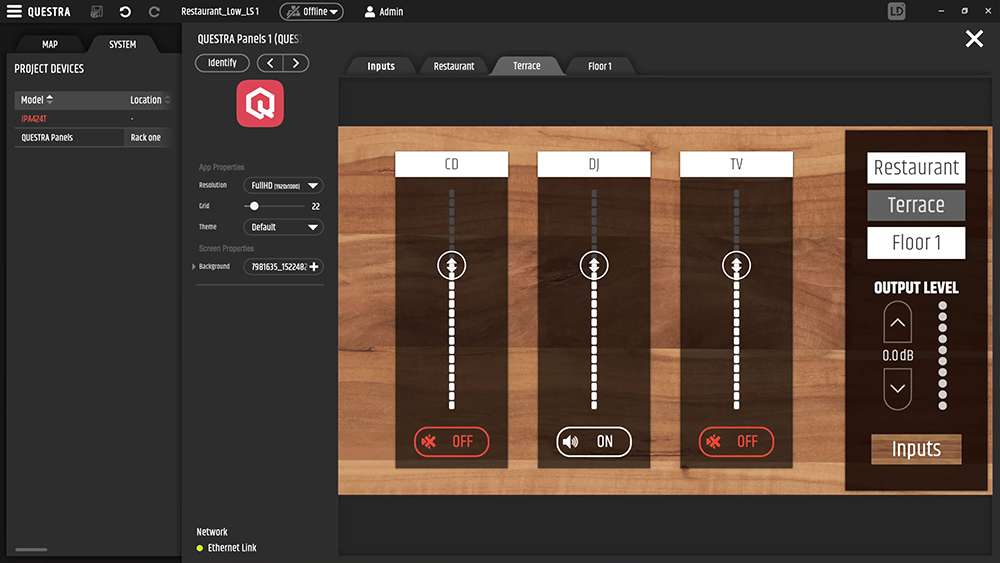This screenshot has height=563, width=1000.
Task: Expand the Theme Default dropdown
Action: [283, 227]
